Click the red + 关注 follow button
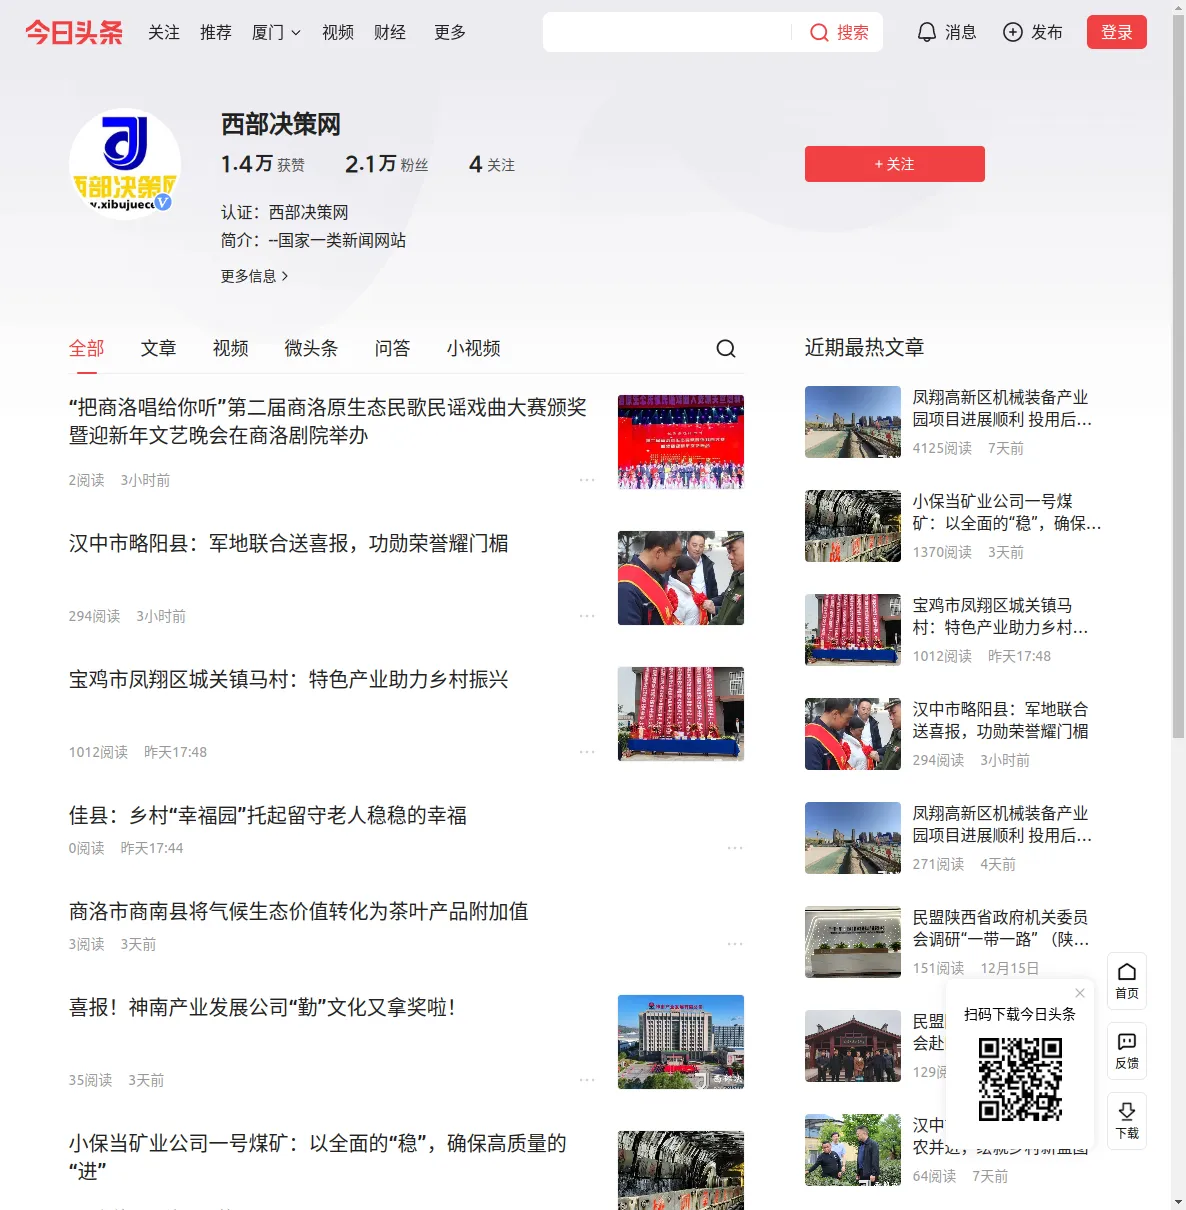 [x=895, y=164]
